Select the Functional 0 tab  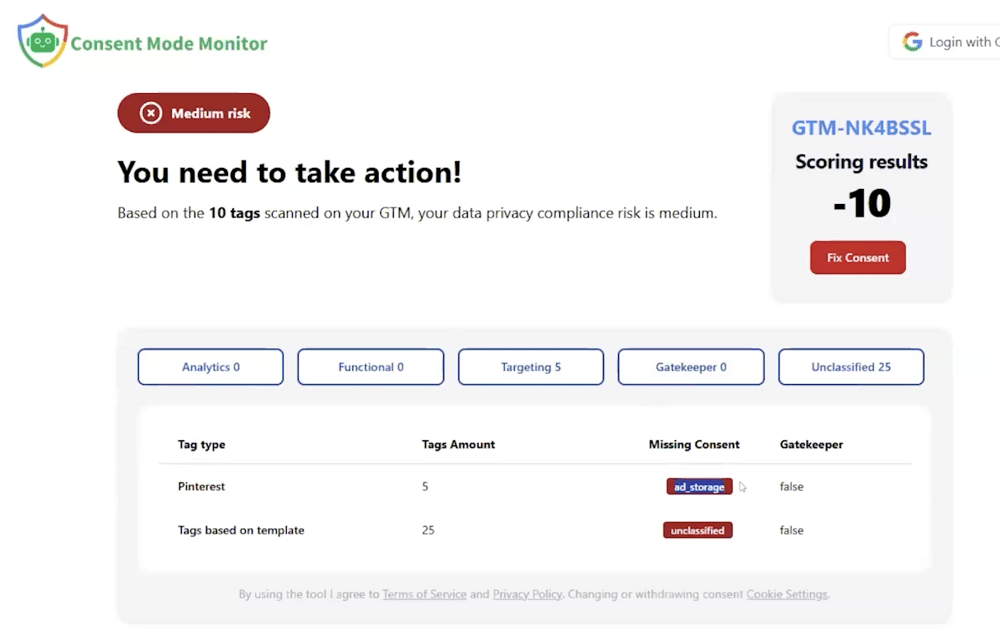(x=370, y=367)
